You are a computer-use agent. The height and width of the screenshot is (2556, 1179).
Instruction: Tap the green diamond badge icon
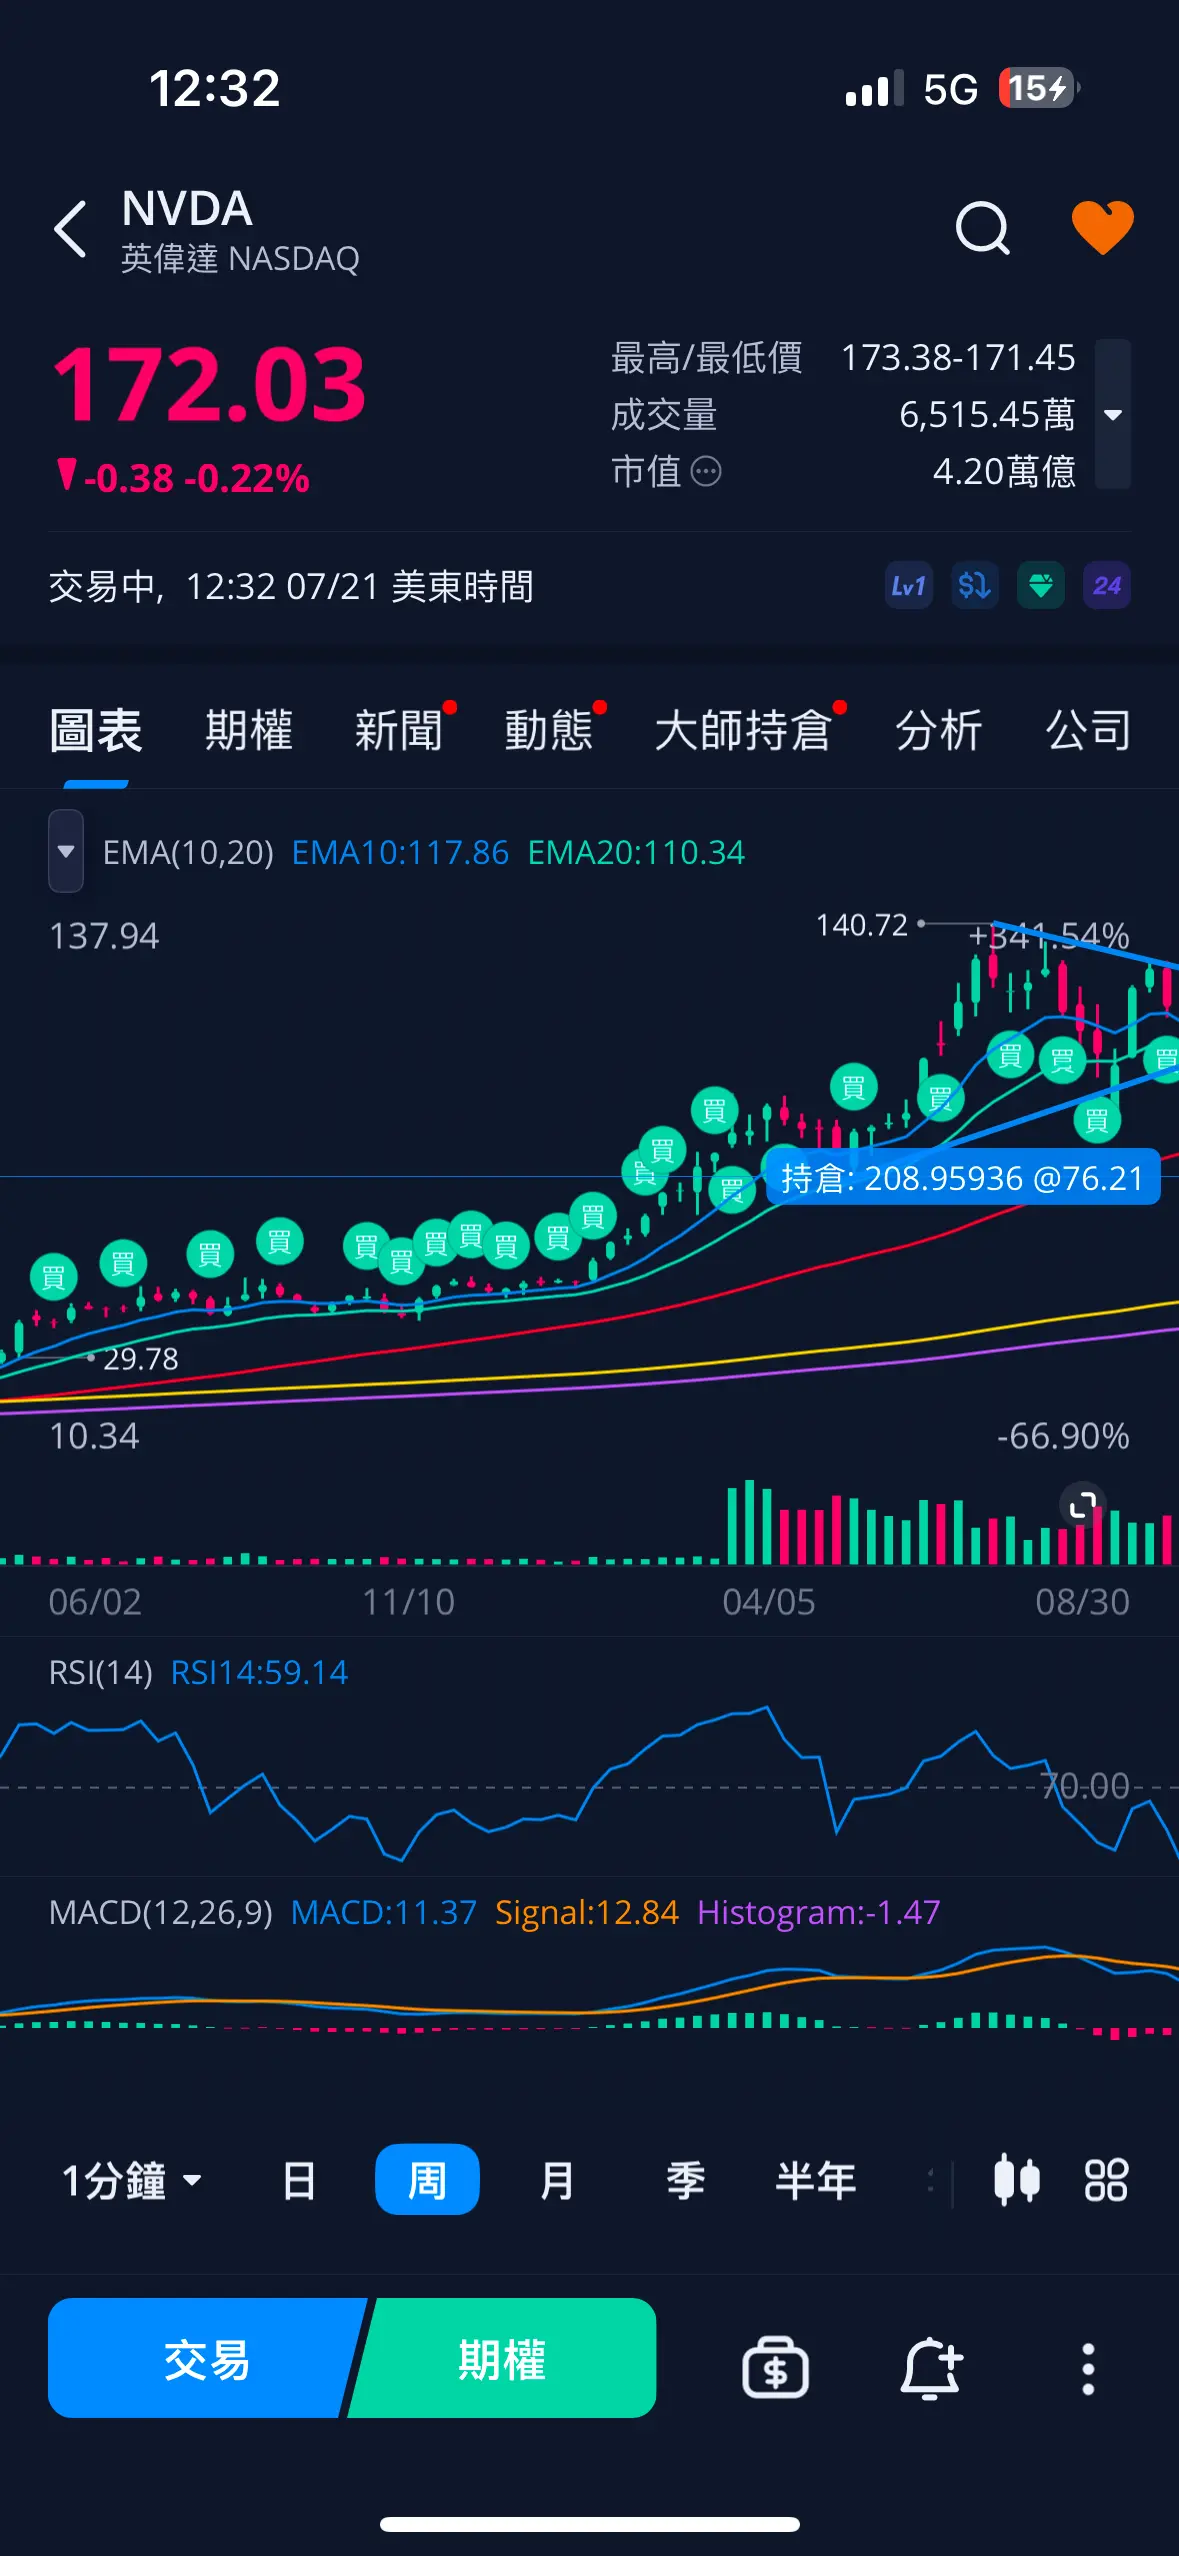(1040, 586)
